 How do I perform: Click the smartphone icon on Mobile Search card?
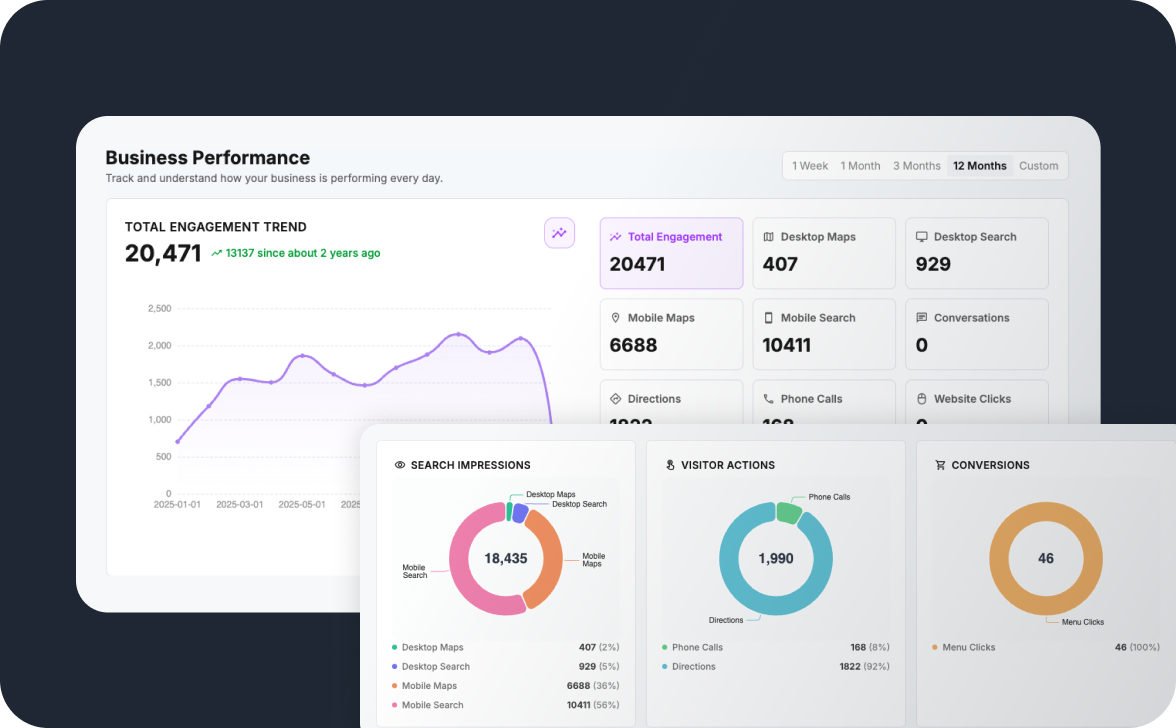tap(767, 317)
